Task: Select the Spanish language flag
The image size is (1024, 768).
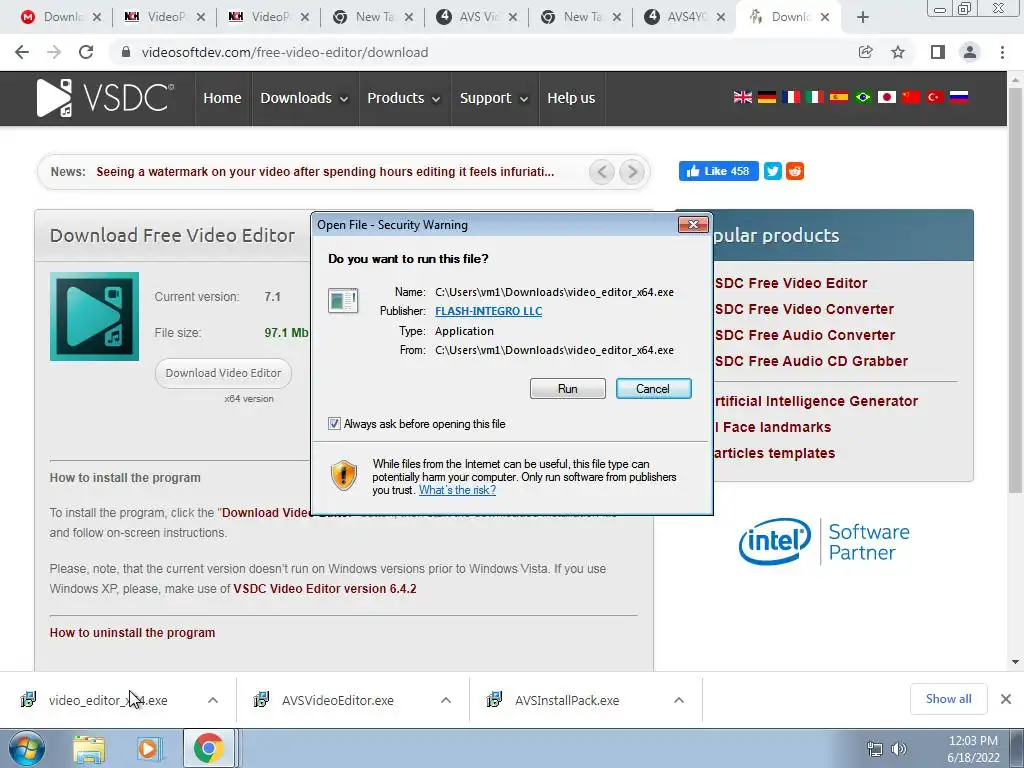Action: (839, 97)
